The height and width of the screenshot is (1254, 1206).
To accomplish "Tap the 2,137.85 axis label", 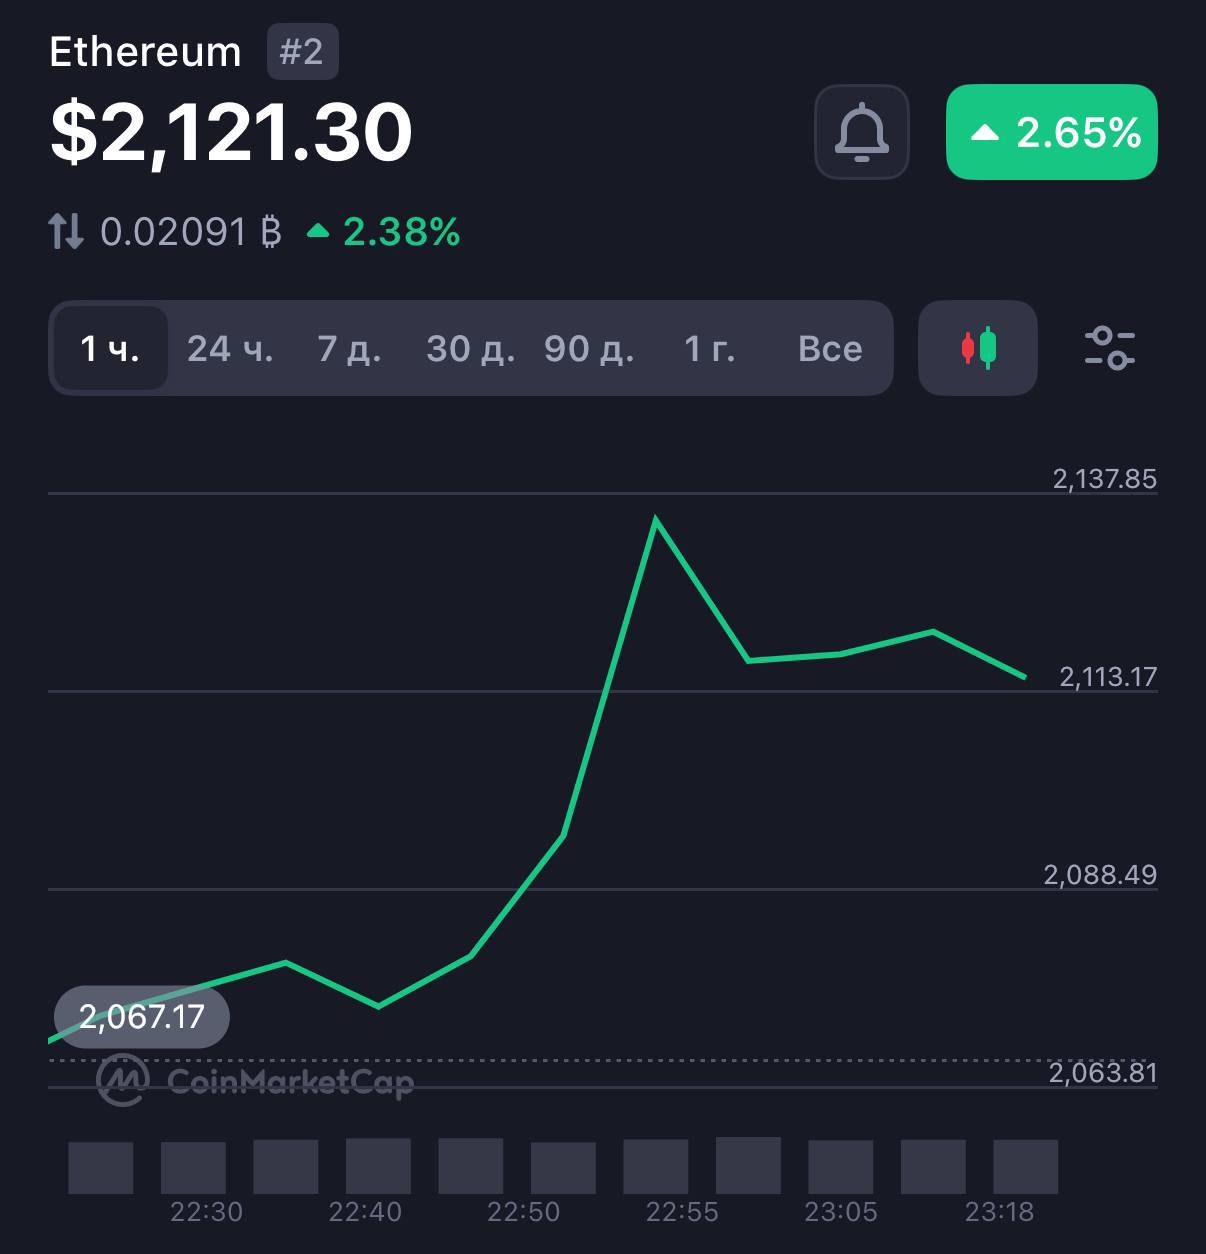I will [x=1104, y=479].
